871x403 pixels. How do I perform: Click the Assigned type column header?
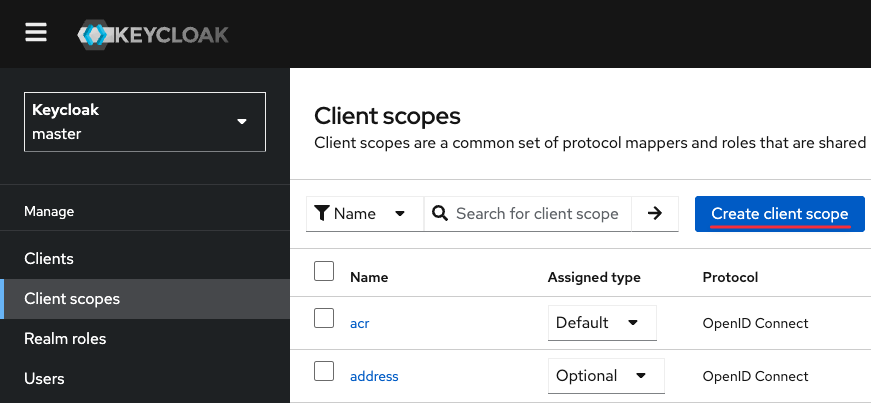594,277
